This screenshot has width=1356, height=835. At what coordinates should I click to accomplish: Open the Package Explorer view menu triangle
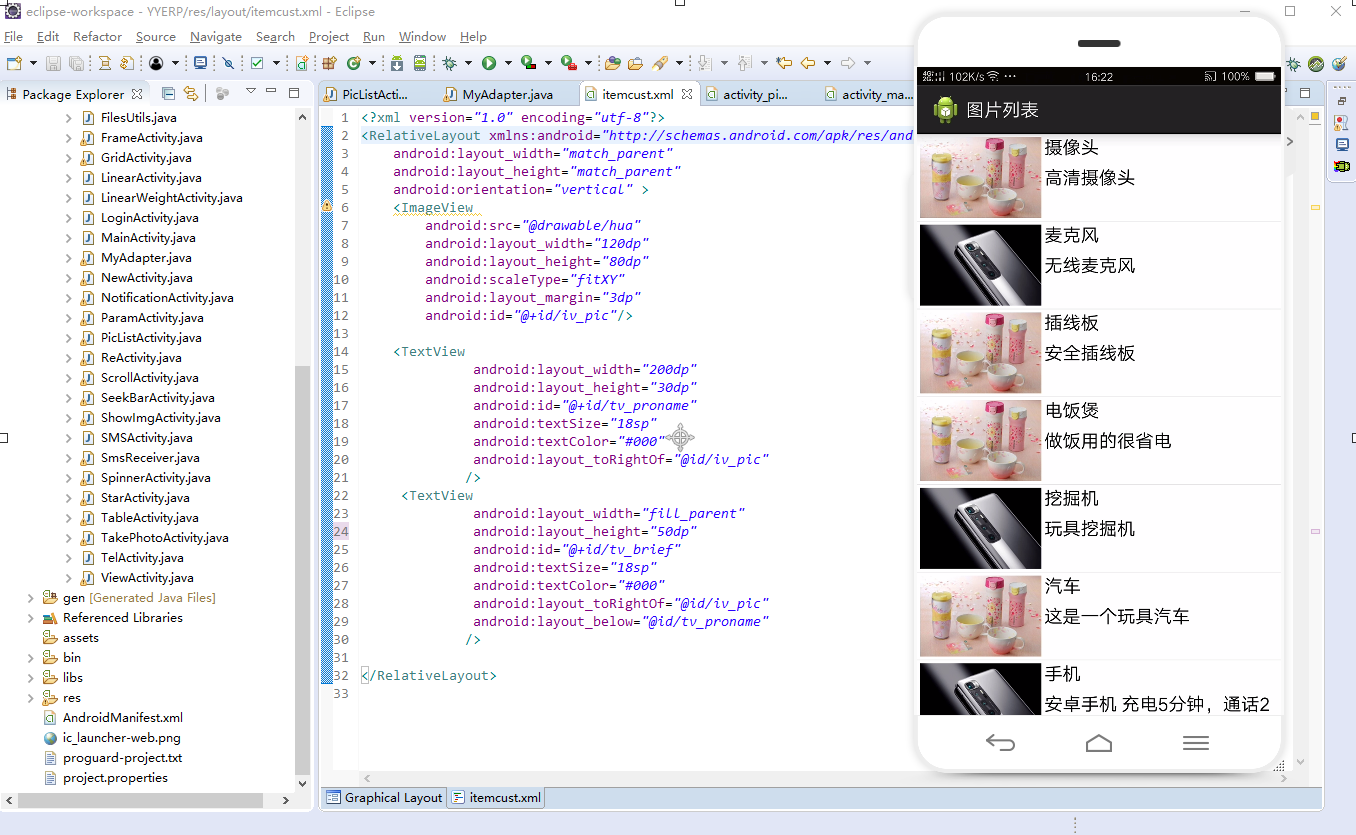tap(251, 92)
